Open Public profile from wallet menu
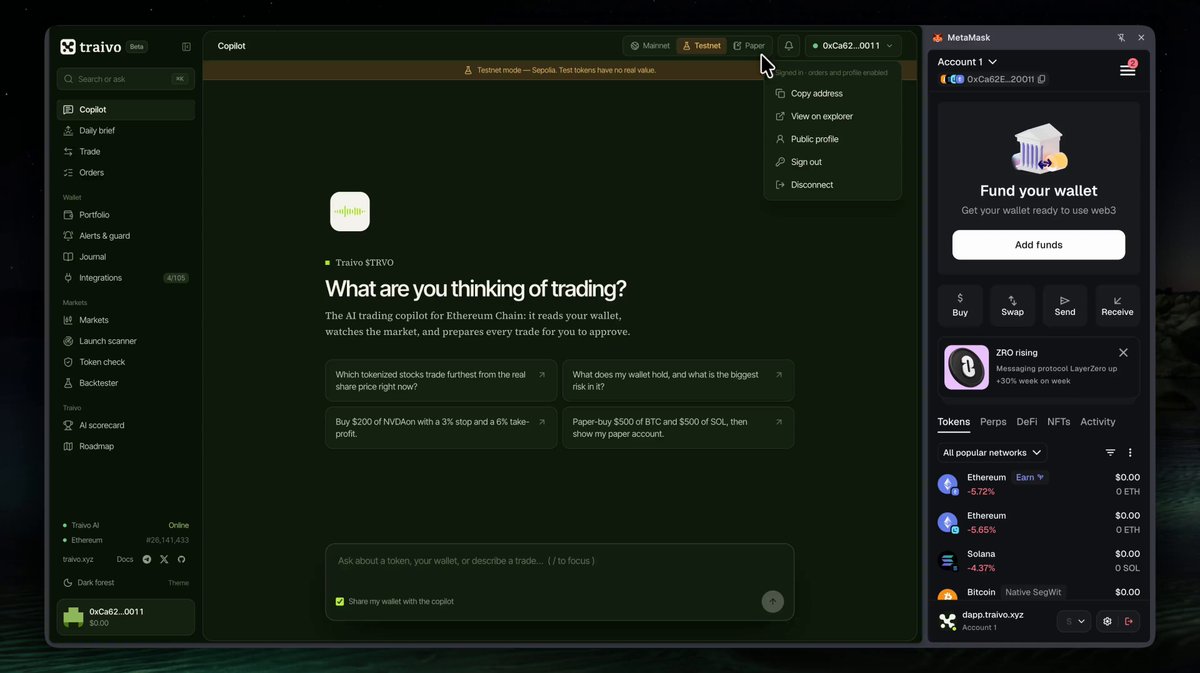 pyautogui.click(x=832, y=139)
